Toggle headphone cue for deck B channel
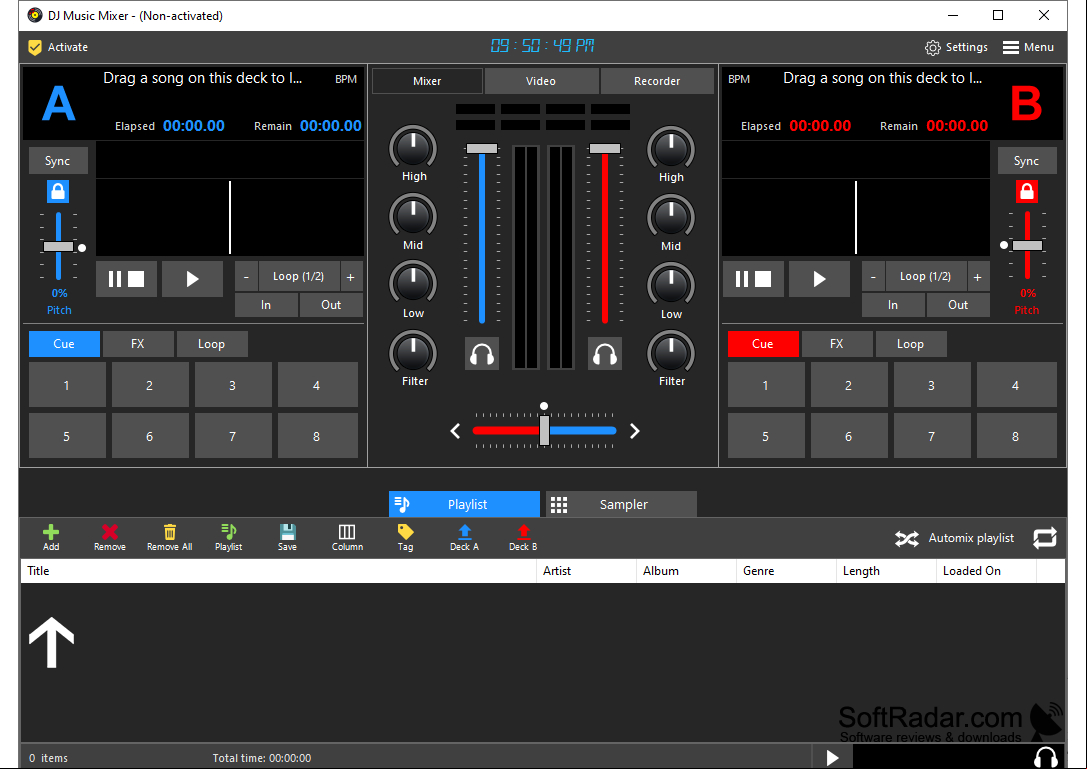1087x769 pixels. click(605, 354)
